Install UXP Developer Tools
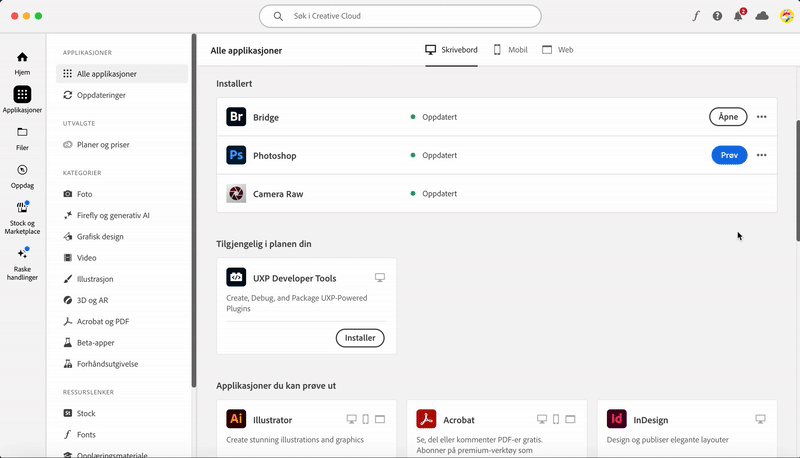Viewport: 800px width, 458px height. tap(360, 338)
